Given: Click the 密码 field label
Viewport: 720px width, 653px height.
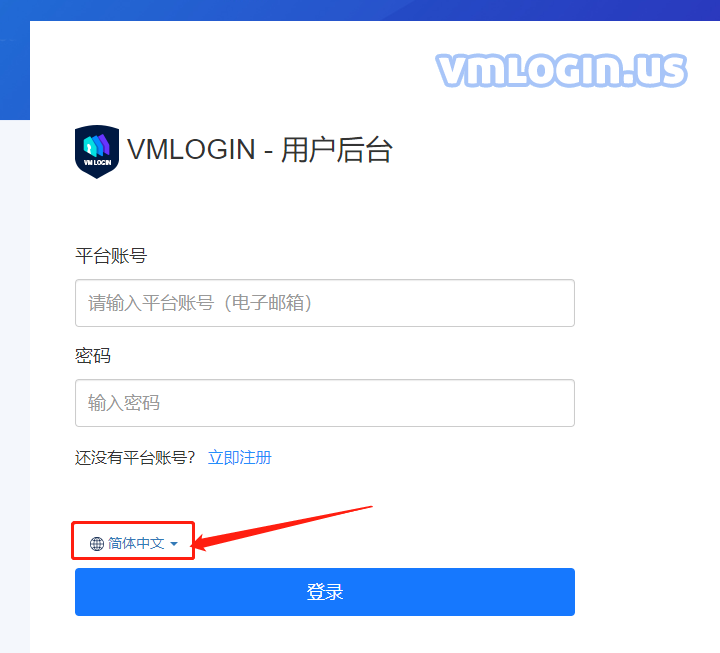Looking at the screenshot, I should click(93, 355).
